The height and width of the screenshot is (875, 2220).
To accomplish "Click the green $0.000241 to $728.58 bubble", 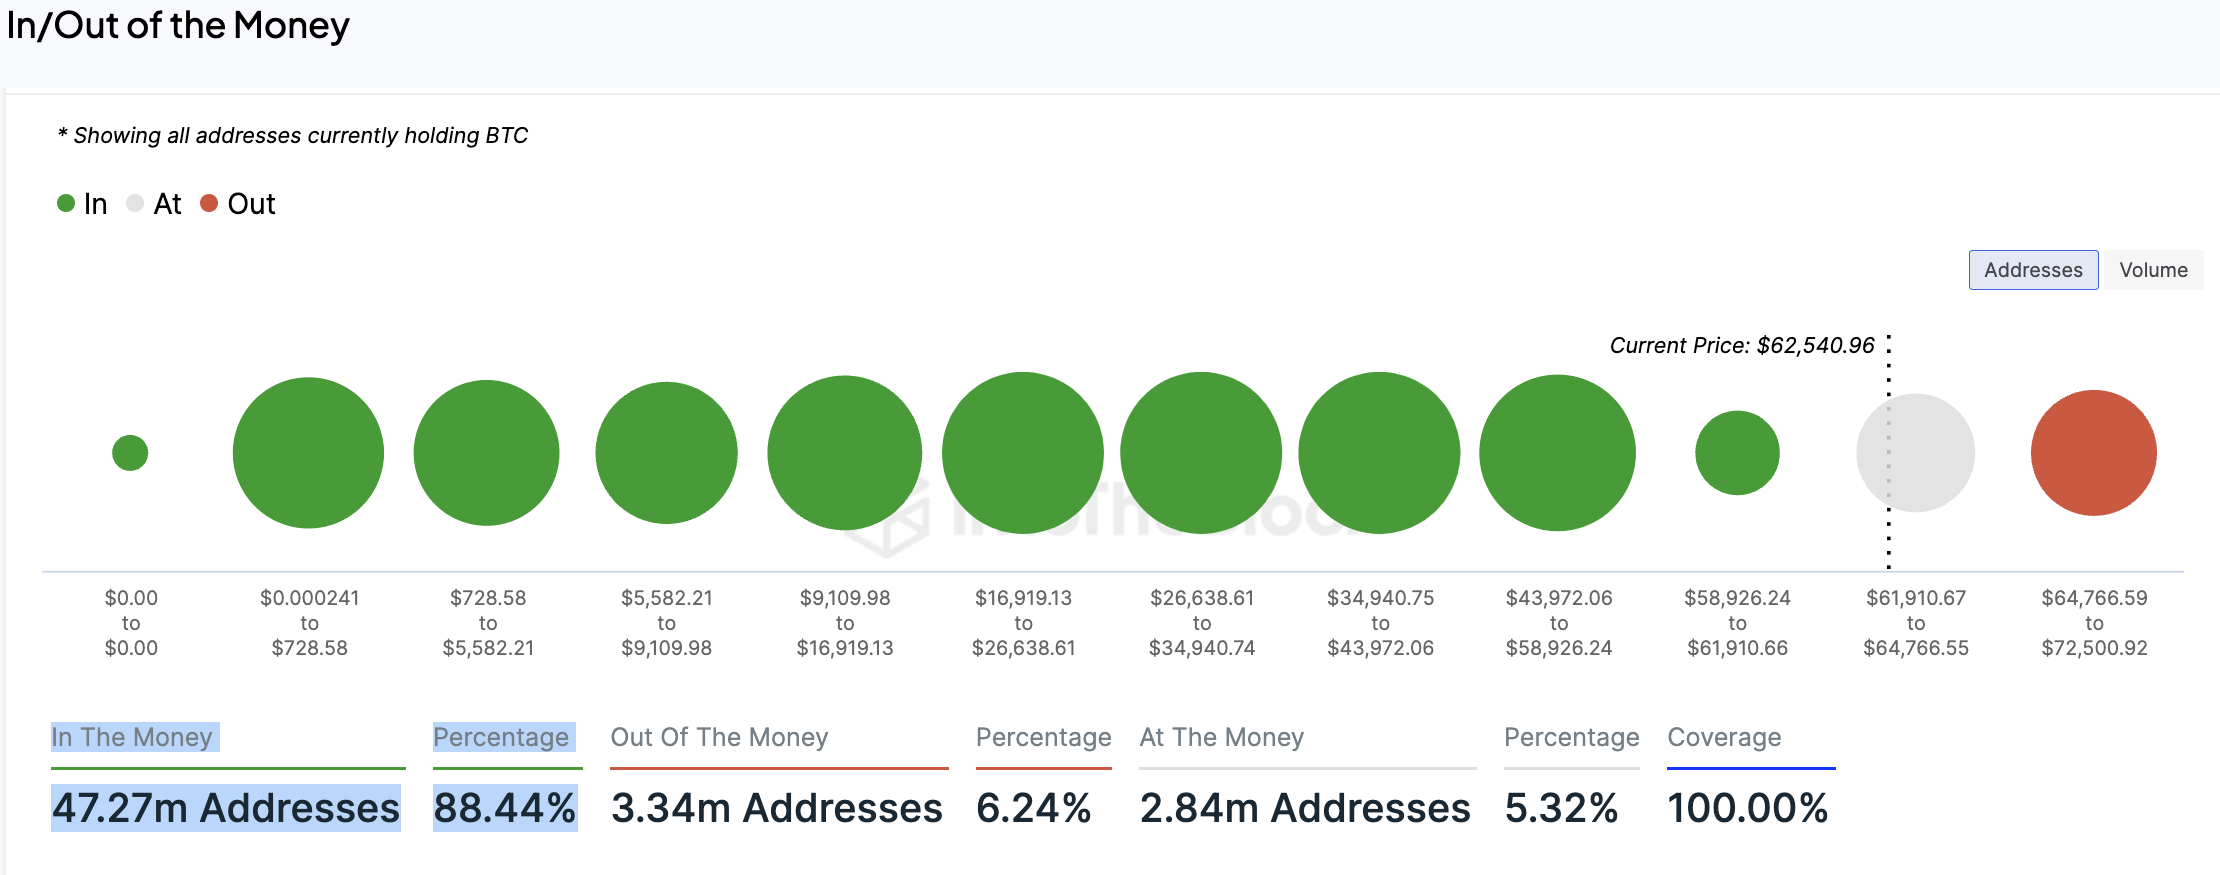I will [308, 453].
